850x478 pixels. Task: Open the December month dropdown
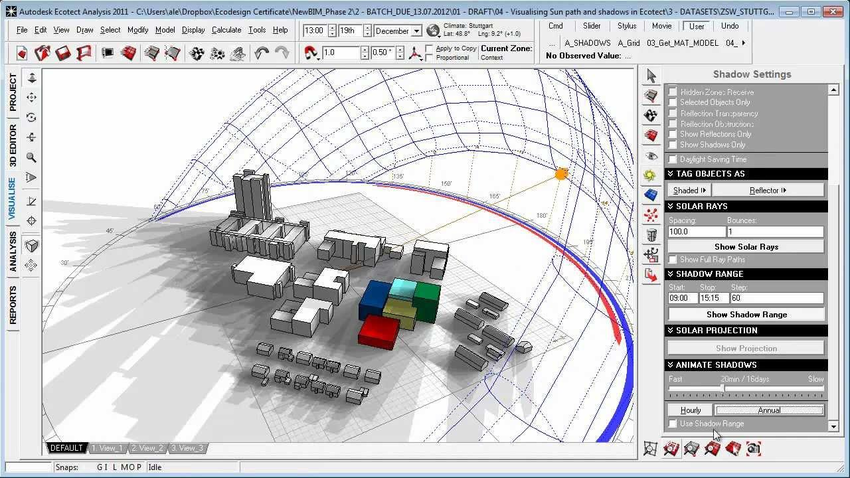[x=397, y=31]
